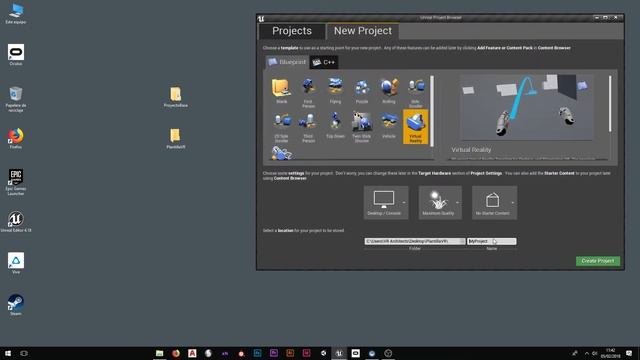Select the First Person template
The height and width of the screenshot is (360, 640).
(x=308, y=92)
